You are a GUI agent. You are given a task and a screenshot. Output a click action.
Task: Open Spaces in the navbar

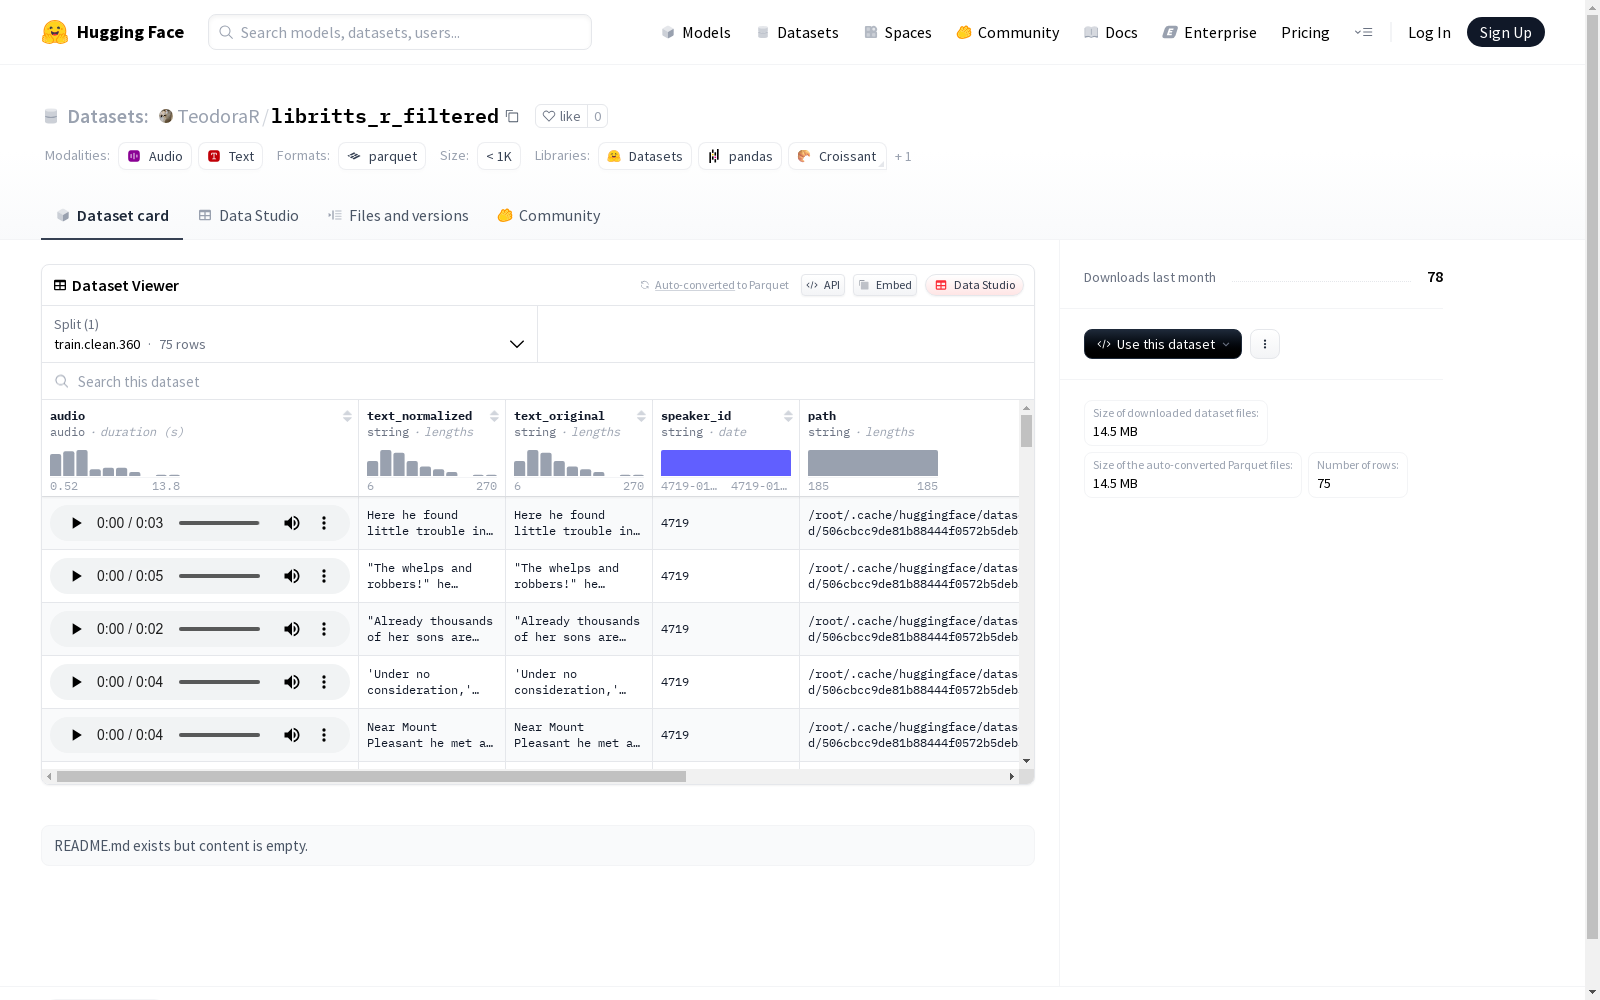coord(898,32)
